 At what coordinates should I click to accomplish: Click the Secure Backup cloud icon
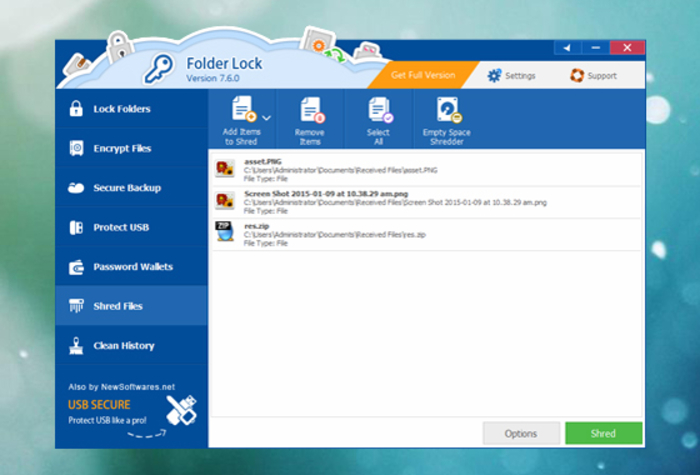coord(76,187)
